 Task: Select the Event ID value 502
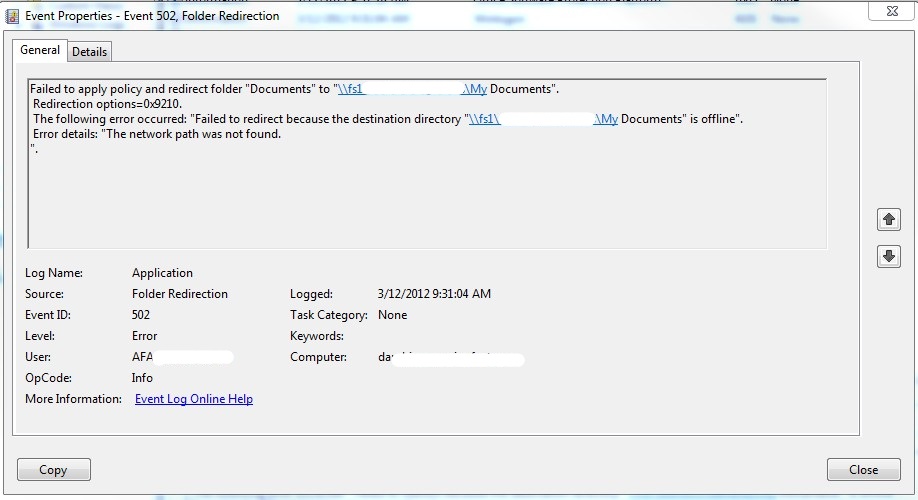click(x=141, y=315)
